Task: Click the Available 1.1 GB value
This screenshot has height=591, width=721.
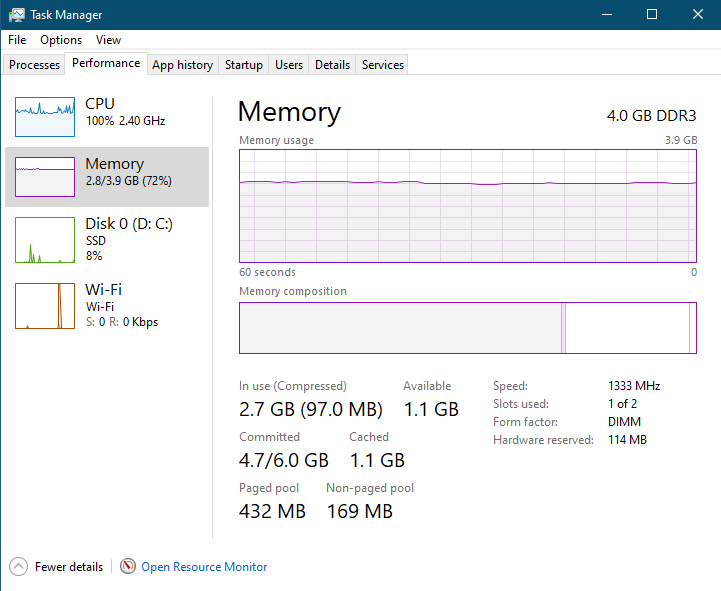Action: click(x=431, y=409)
